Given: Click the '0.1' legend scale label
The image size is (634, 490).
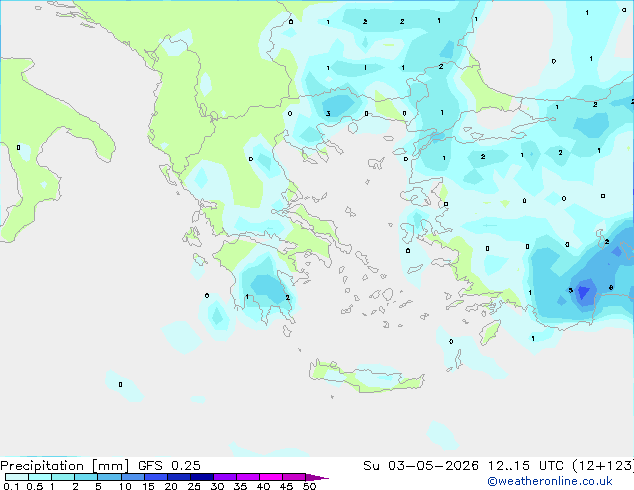Looking at the screenshot, I should [x=11, y=486].
